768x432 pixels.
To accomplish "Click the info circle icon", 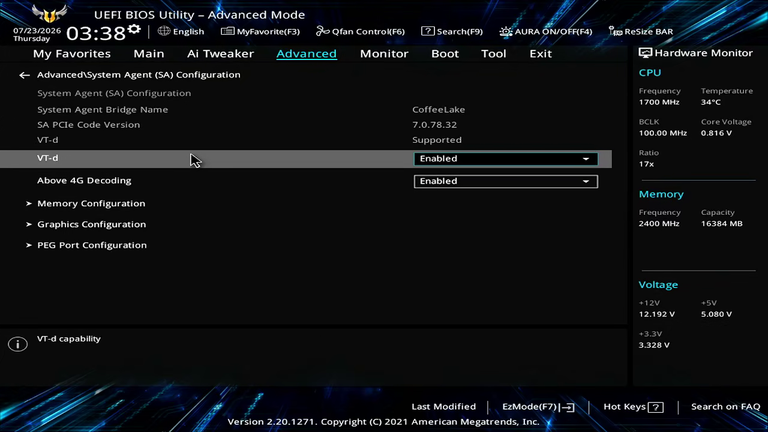I will tap(18, 344).
